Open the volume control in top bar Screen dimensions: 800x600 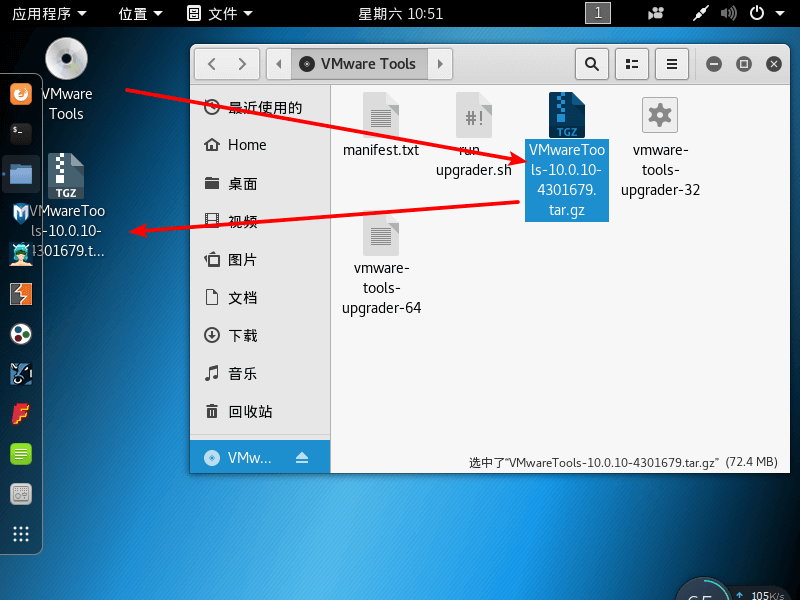pos(728,13)
